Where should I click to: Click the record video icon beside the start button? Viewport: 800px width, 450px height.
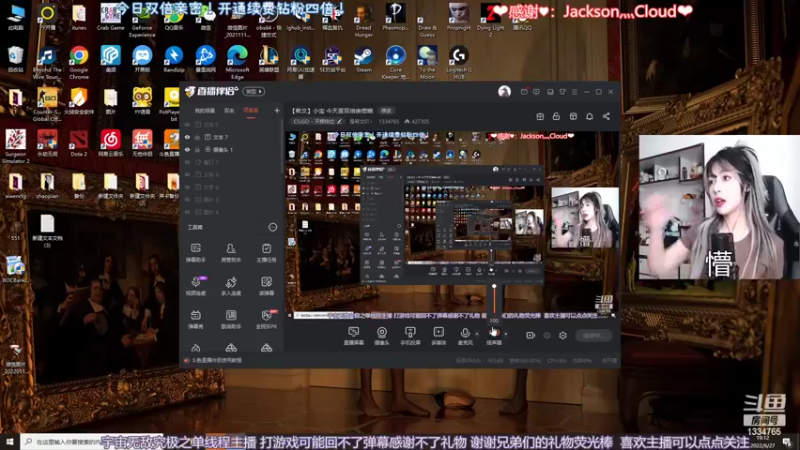point(531,335)
